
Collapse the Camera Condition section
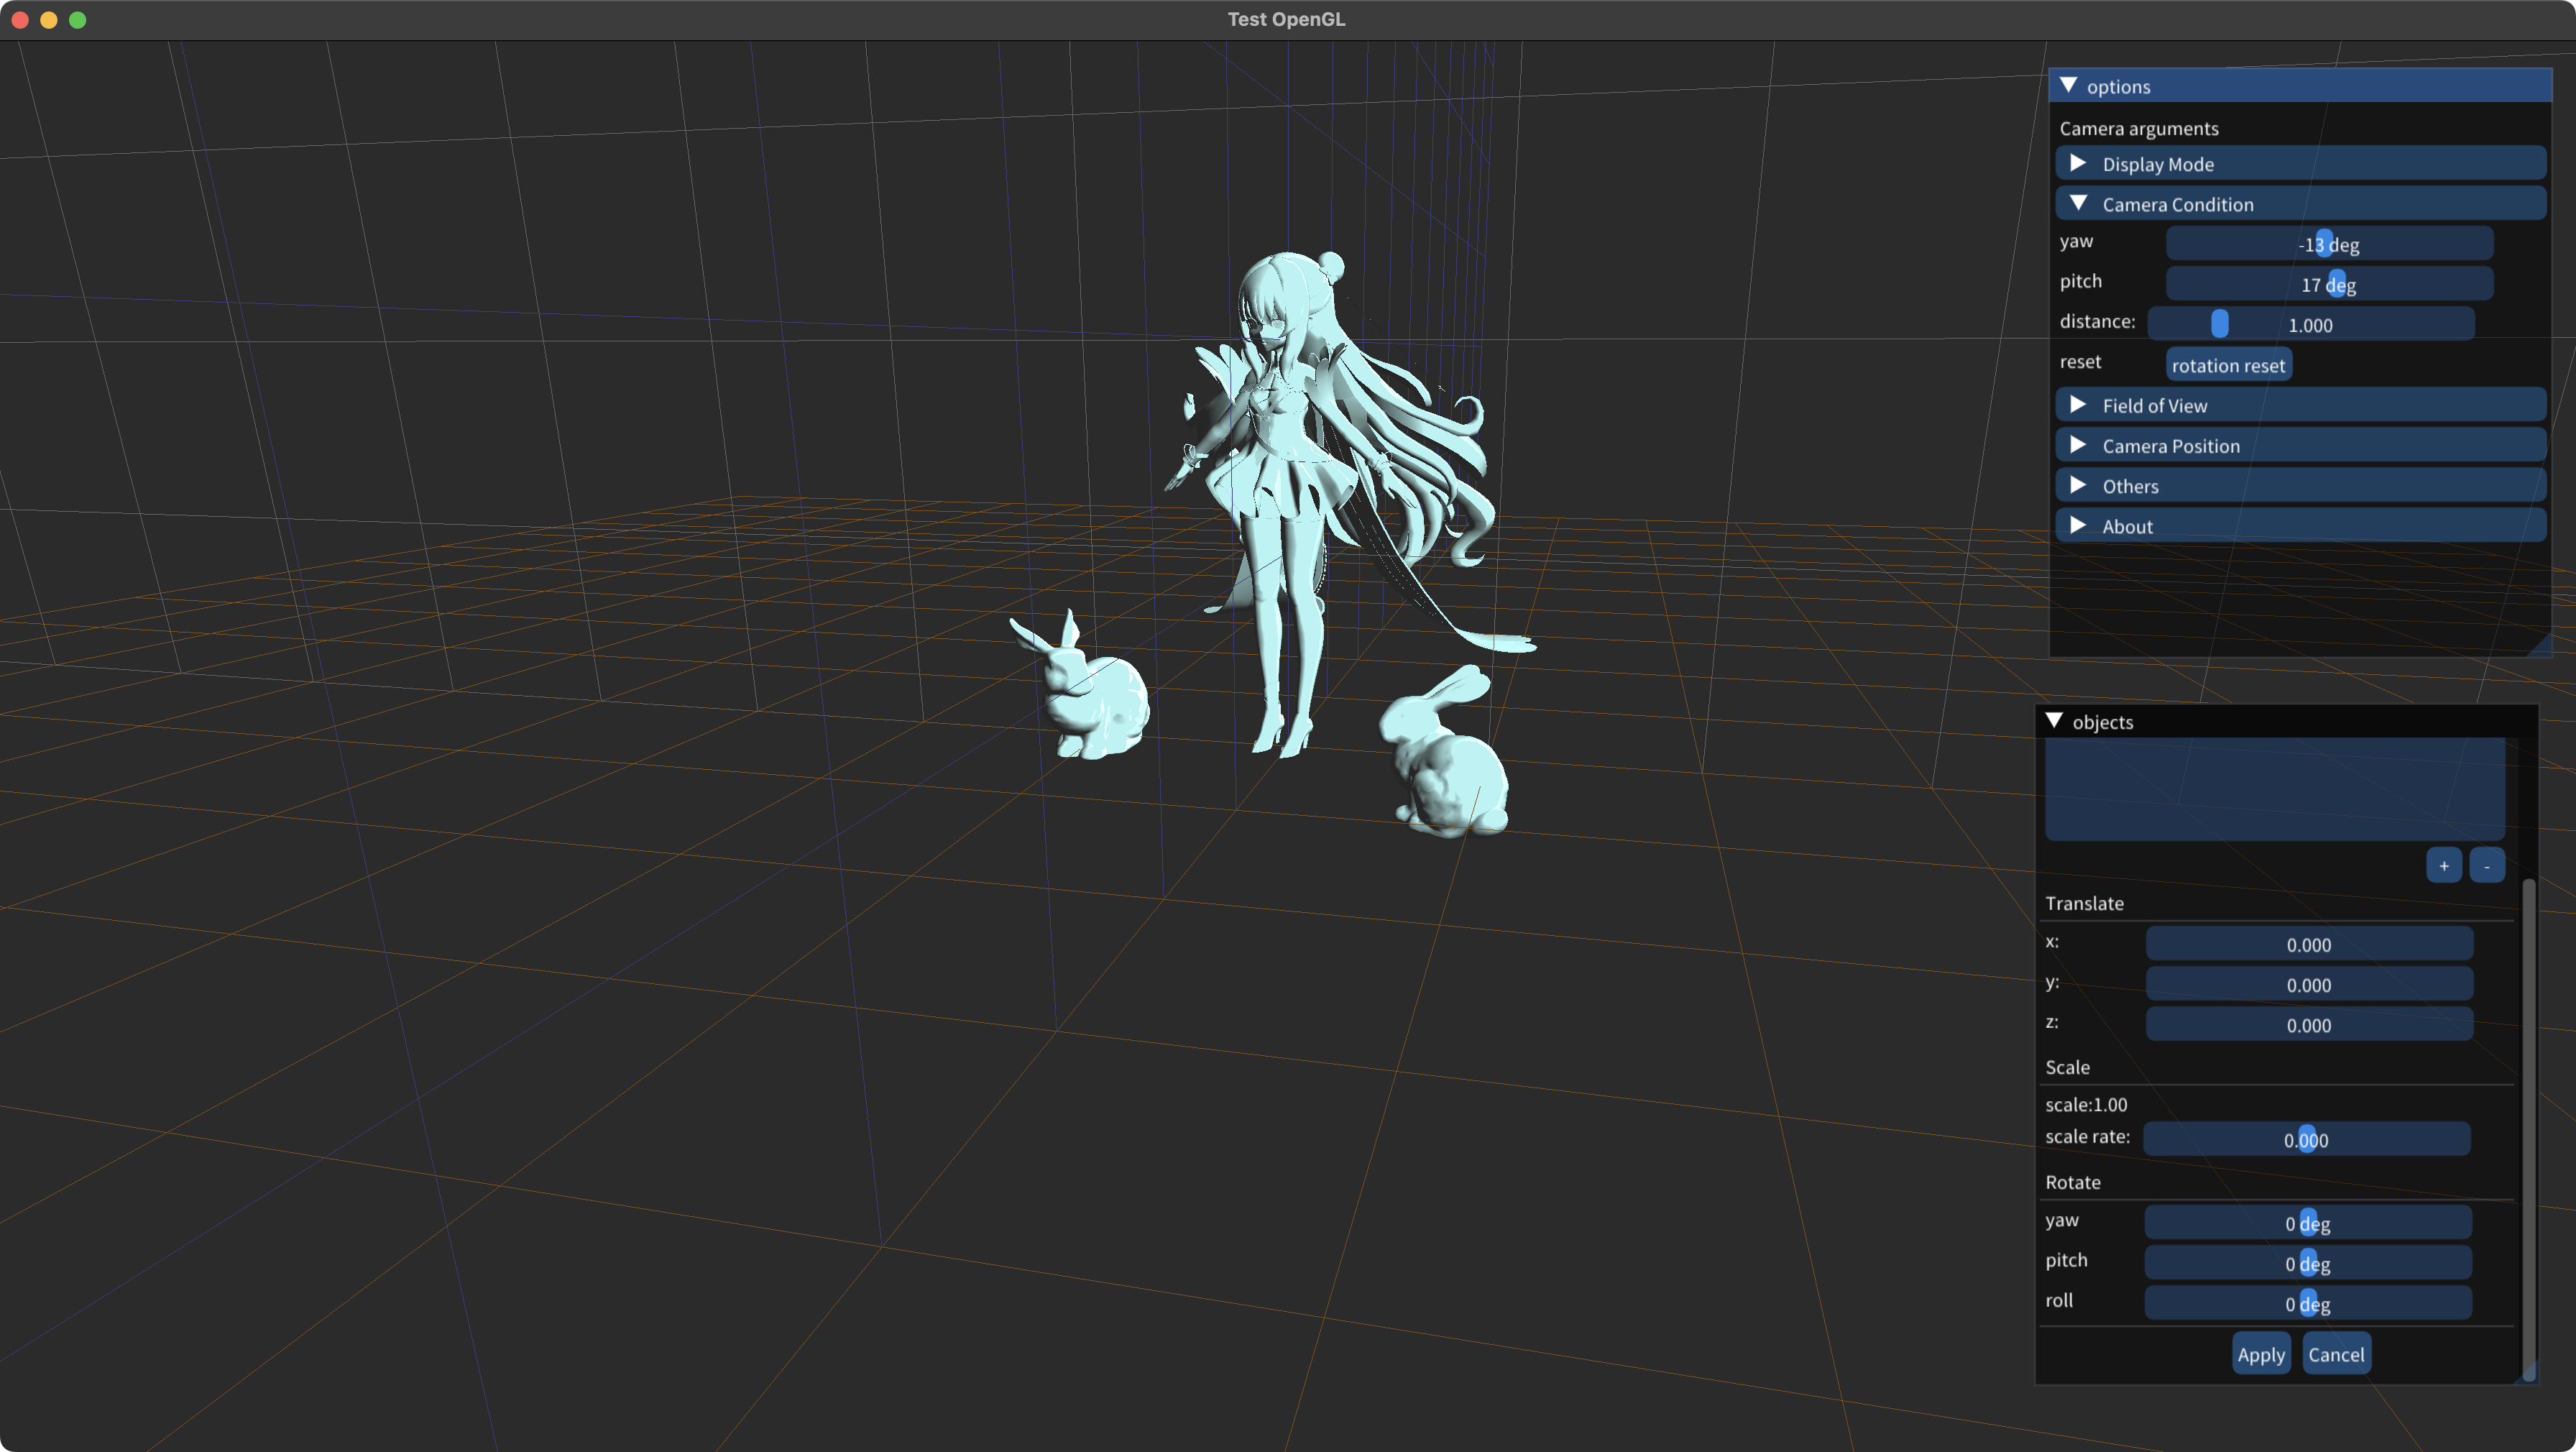(2079, 203)
